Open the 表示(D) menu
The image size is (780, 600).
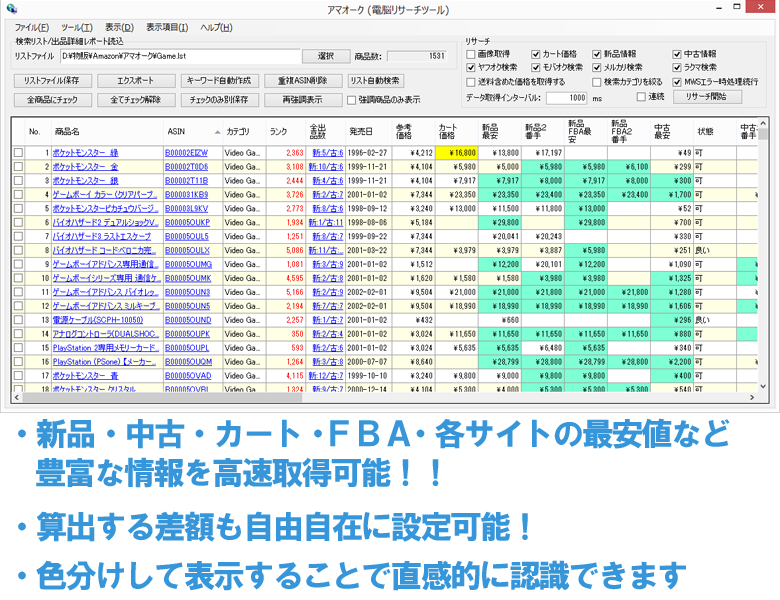(119, 27)
